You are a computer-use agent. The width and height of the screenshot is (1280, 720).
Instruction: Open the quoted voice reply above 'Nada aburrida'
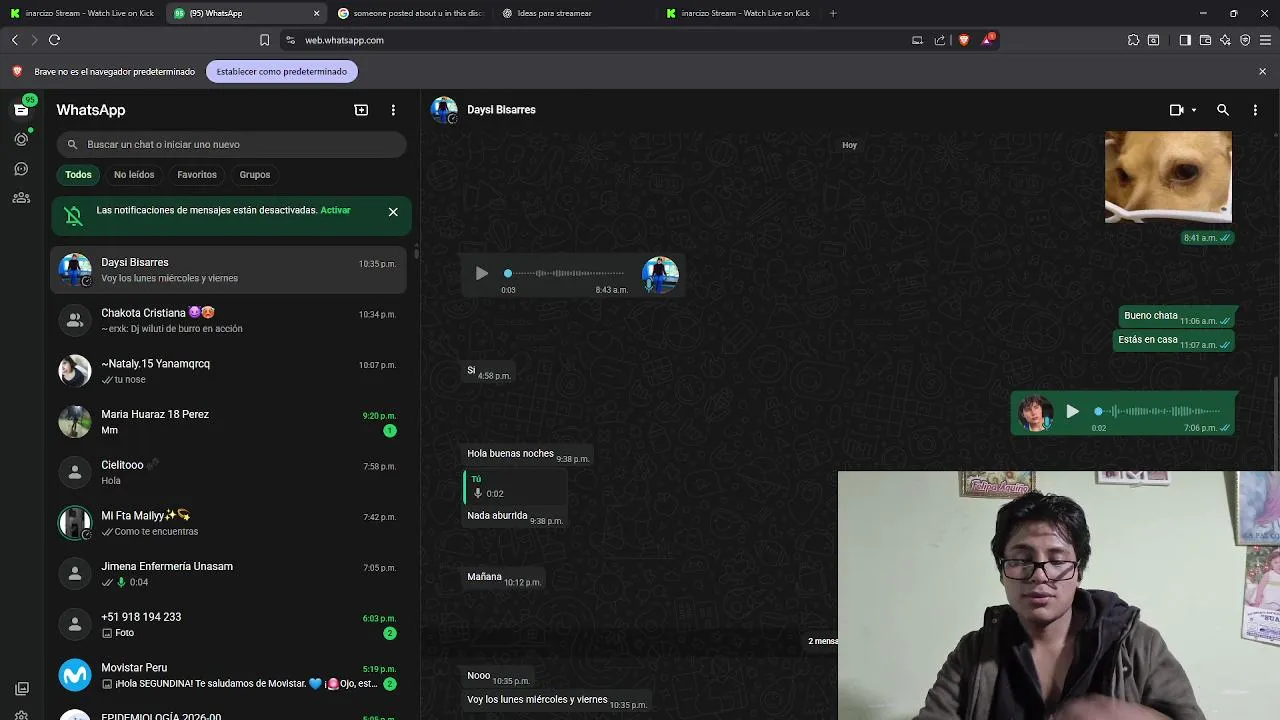tap(515, 487)
